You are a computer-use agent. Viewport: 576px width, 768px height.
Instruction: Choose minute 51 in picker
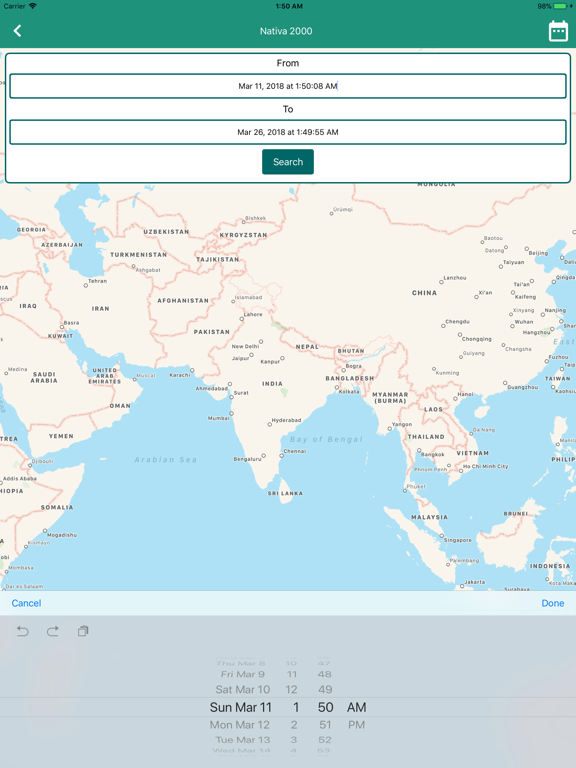(325, 725)
